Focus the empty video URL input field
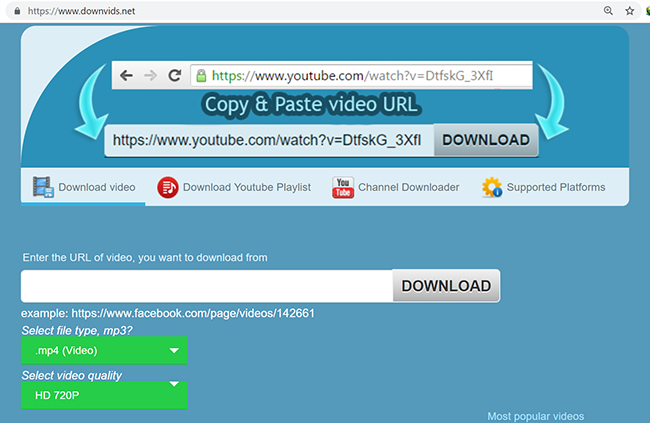Screen dimensions: 650x423 pyautogui.click(x=206, y=286)
